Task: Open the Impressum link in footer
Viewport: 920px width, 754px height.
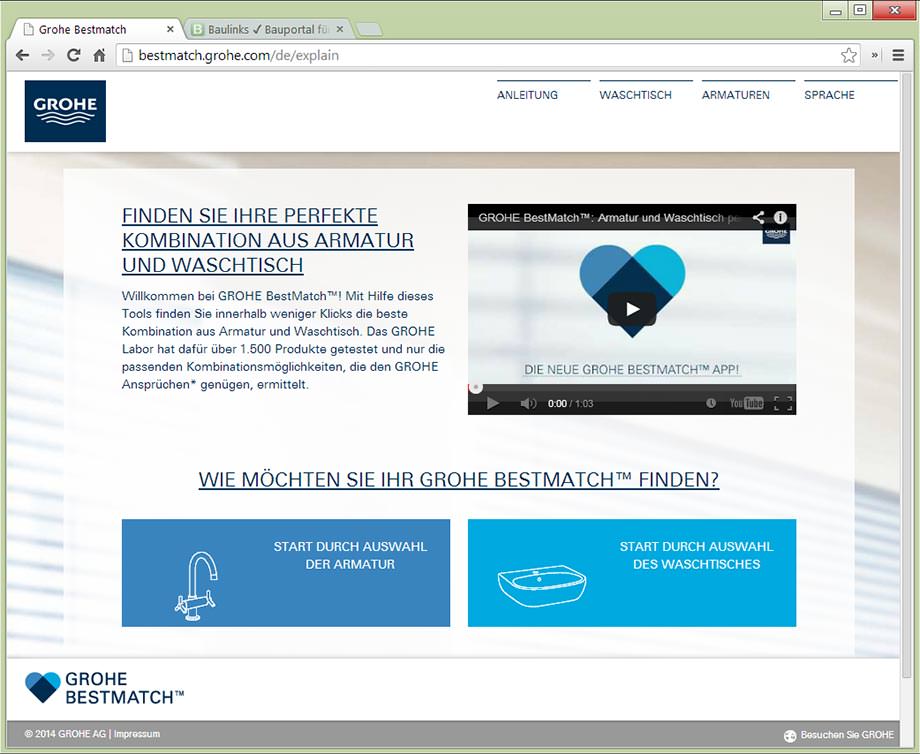Action: click(137, 734)
